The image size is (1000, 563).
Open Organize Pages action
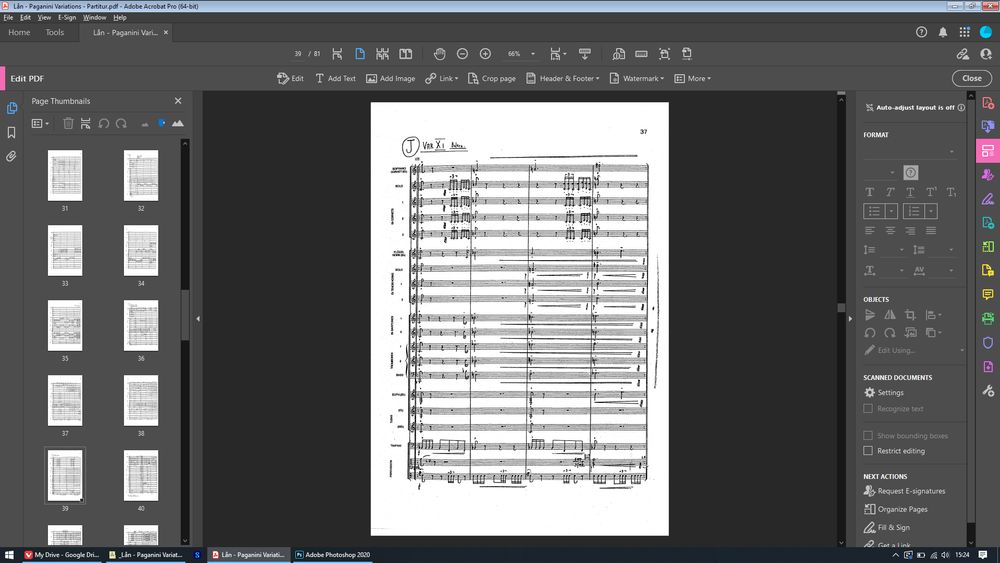click(896, 509)
